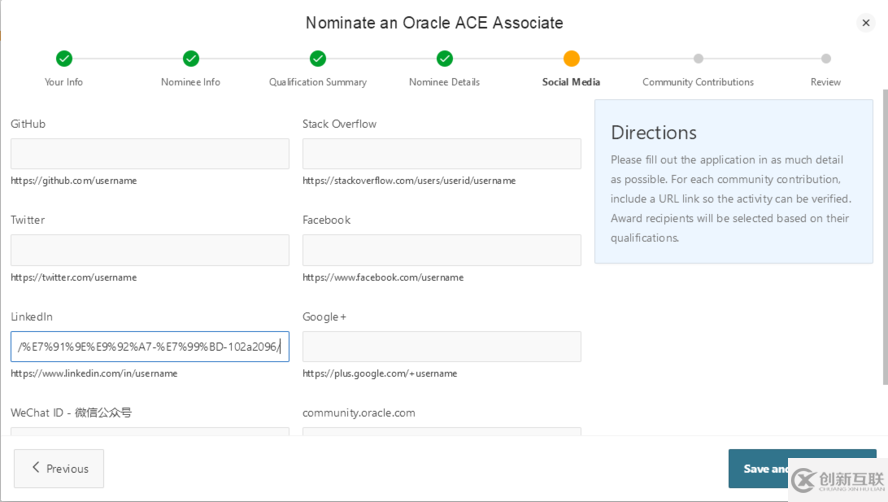Go to the completed Your Info step
888x502 pixels.
[x=64, y=58]
